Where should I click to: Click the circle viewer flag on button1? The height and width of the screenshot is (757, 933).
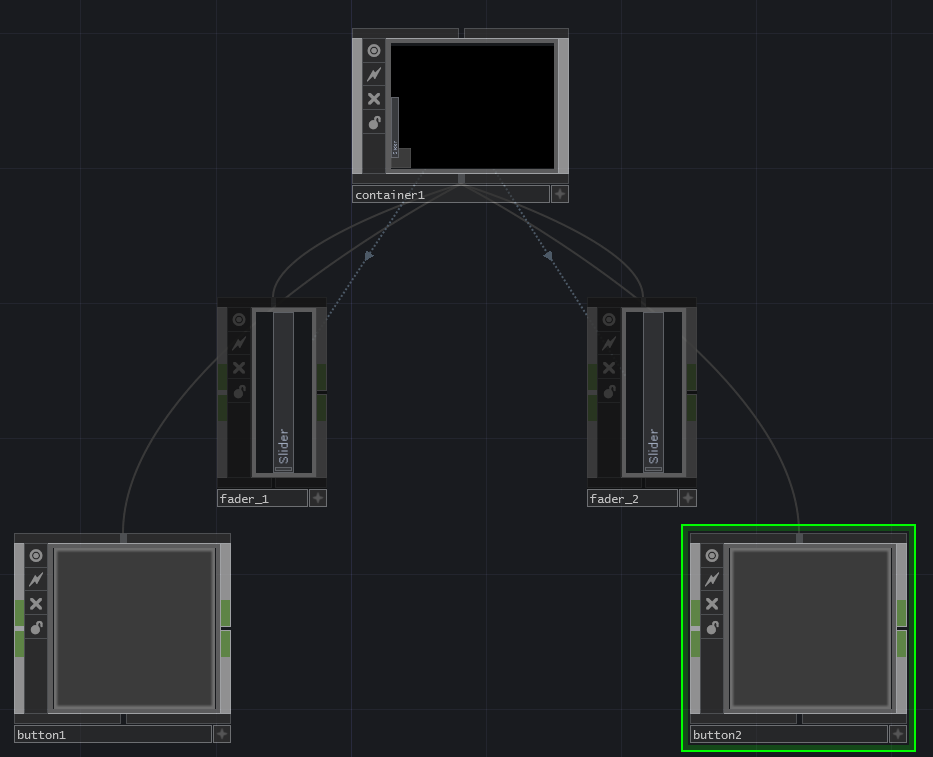pos(36,556)
